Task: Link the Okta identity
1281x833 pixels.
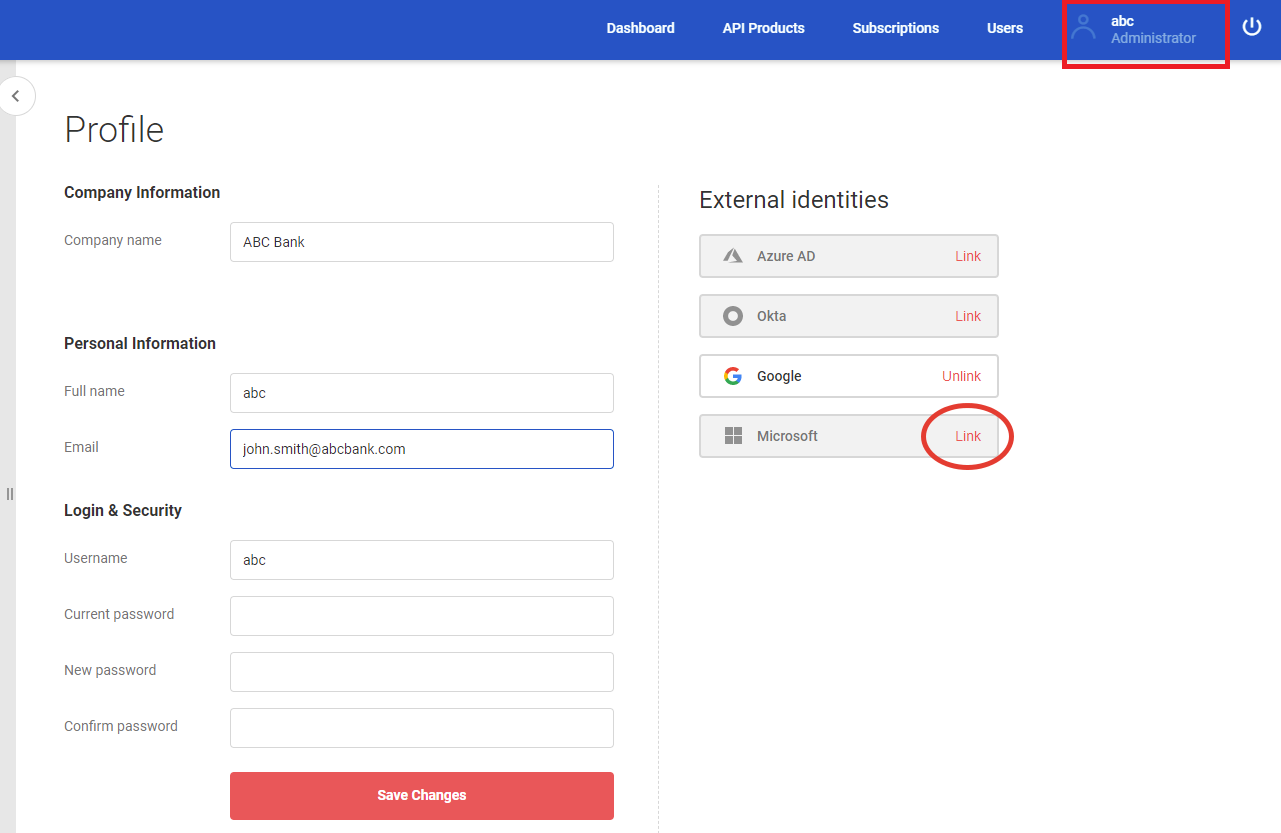Action: point(967,316)
